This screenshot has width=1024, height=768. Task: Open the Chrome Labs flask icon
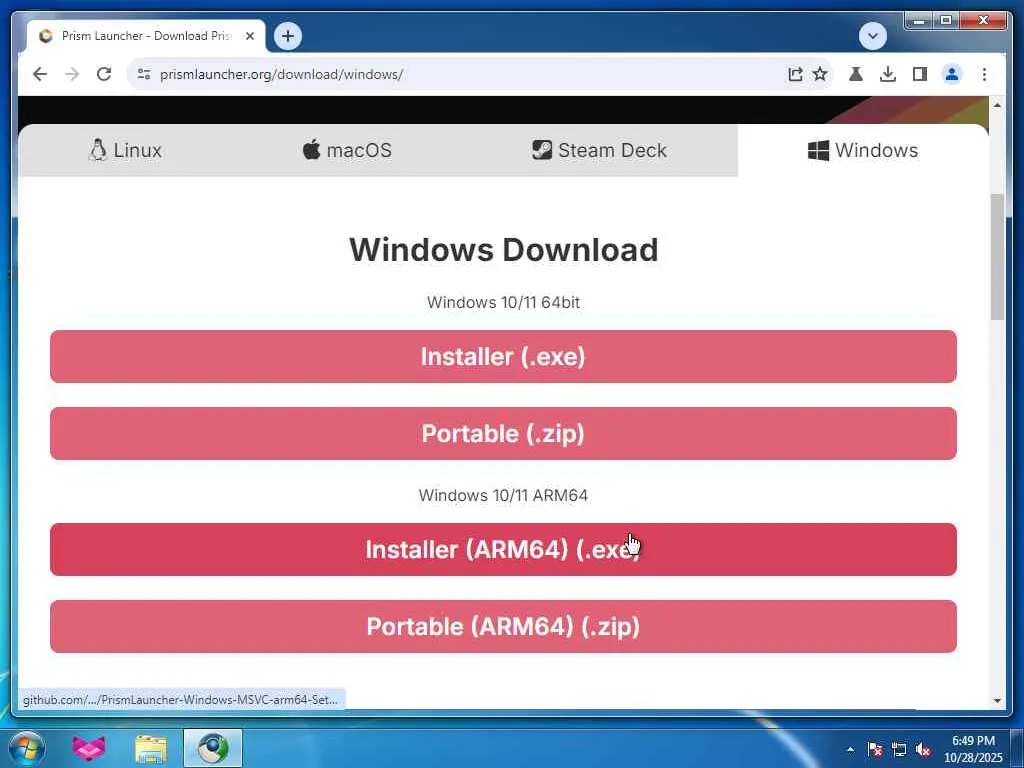pos(856,74)
